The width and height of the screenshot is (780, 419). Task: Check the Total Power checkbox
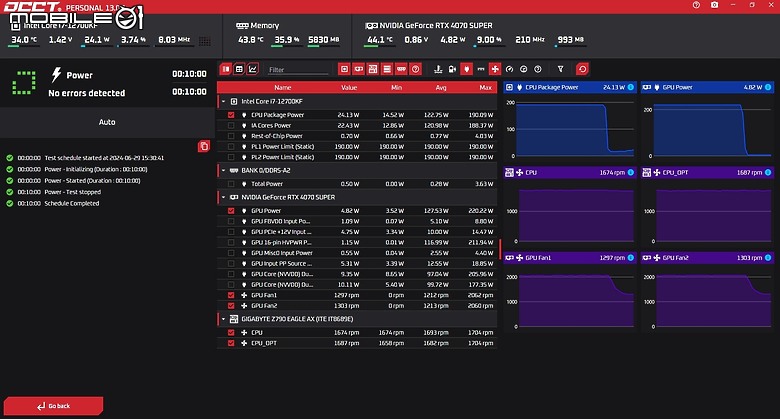[x=231, y=184]
